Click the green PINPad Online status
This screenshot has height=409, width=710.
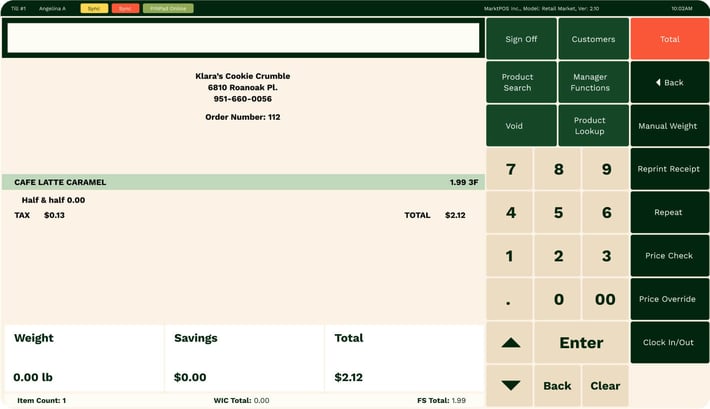tap(168, 8)
